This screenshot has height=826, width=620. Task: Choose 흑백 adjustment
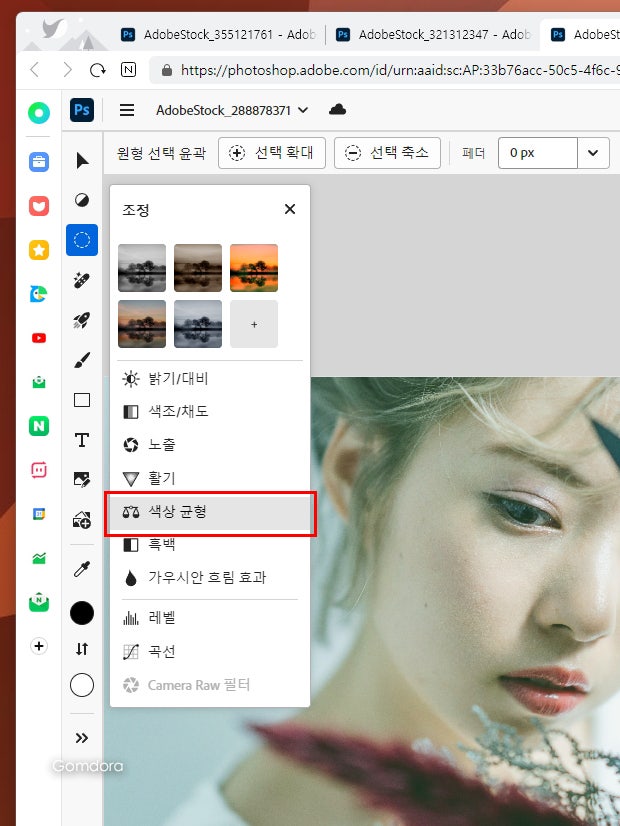(x=210, y=545)
